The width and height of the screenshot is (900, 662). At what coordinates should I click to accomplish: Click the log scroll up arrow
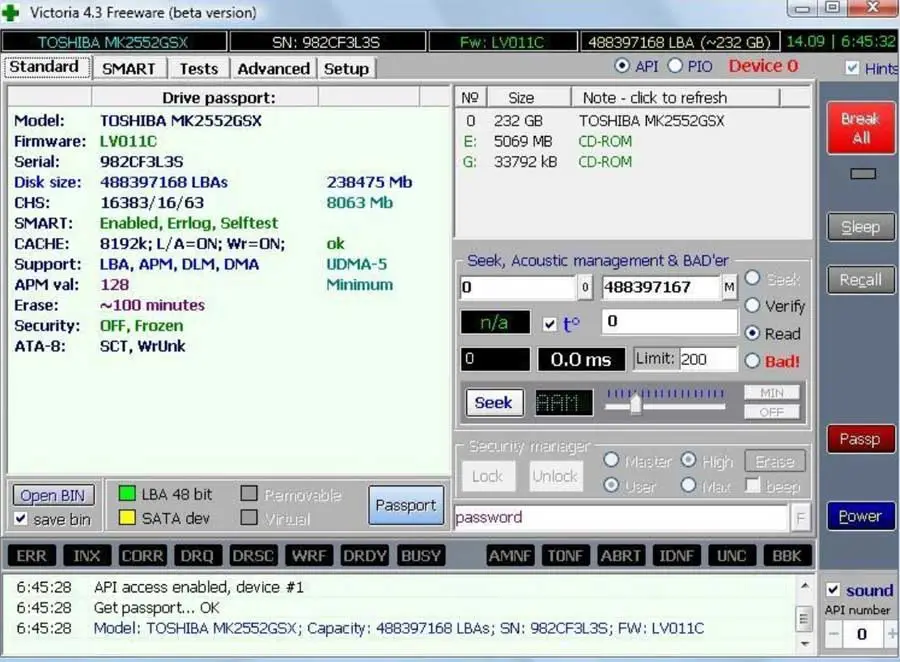click(805, 586)
